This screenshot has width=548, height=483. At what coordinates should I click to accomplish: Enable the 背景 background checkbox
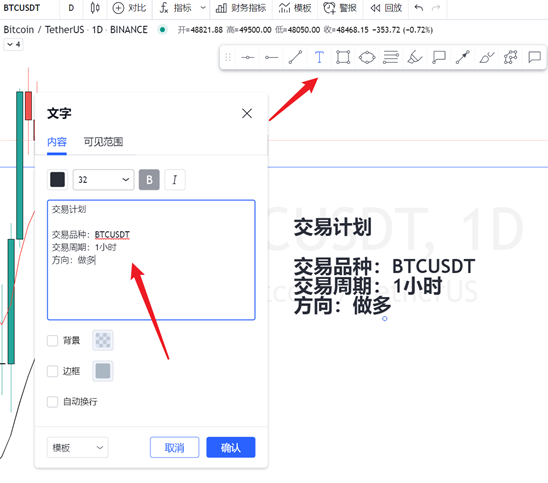tap(52, 340)
